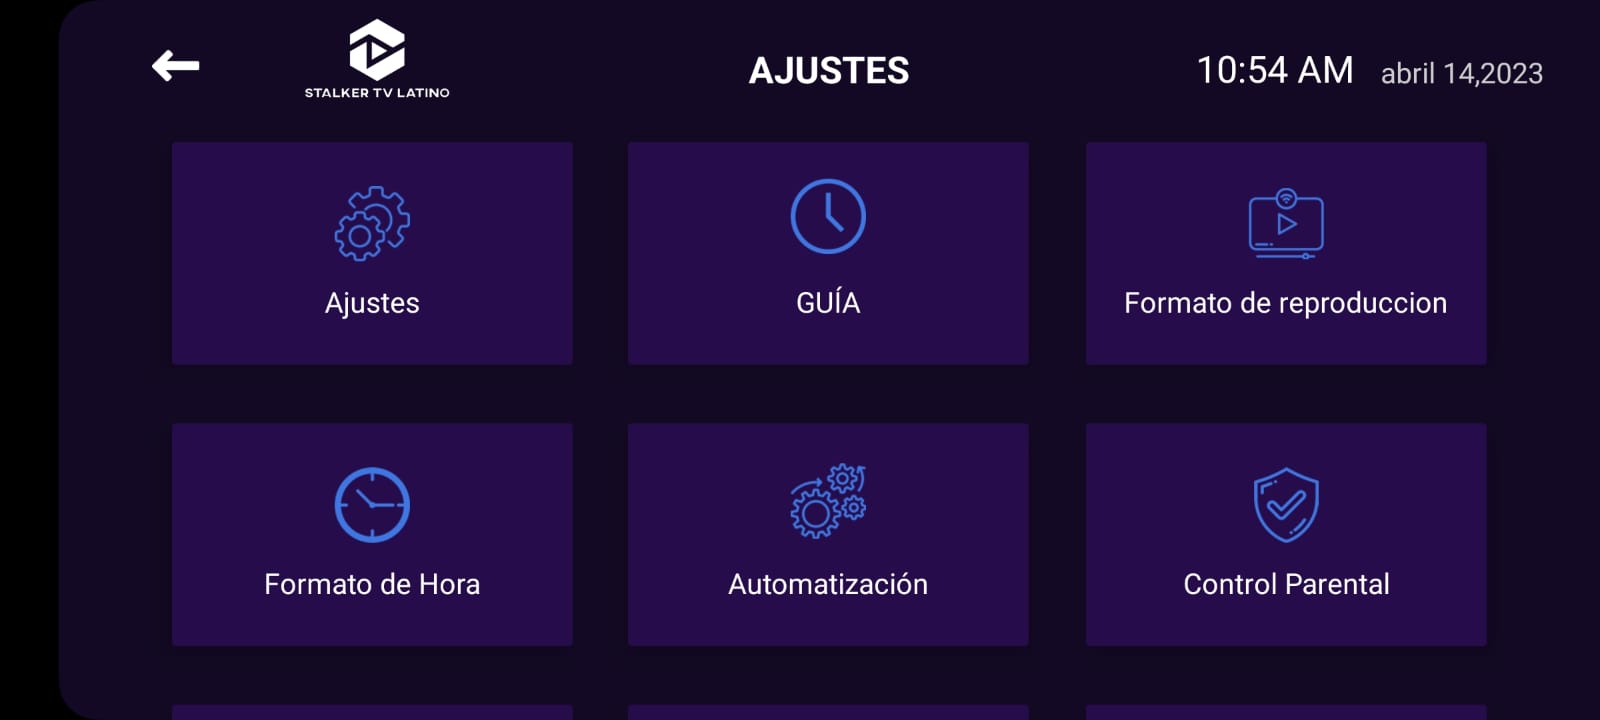Screen dimensions: 1600x720
Task: Tap the partially visible bottom-right tile
Action: (1286, 712)
